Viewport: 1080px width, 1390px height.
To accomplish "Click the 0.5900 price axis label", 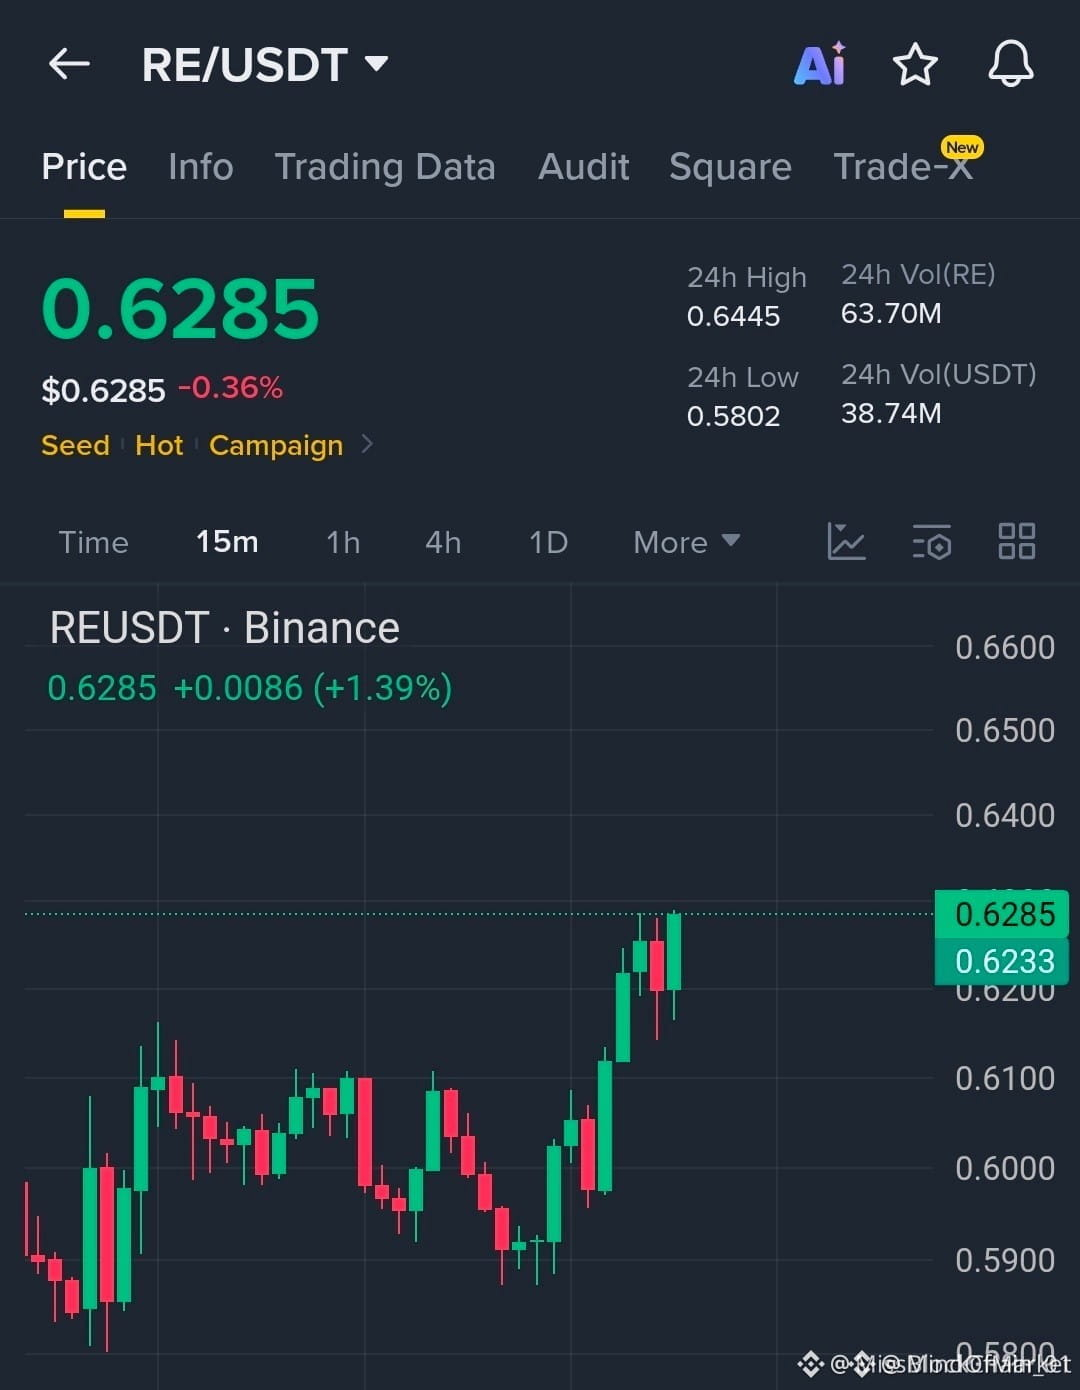I will (1005, 1261).
